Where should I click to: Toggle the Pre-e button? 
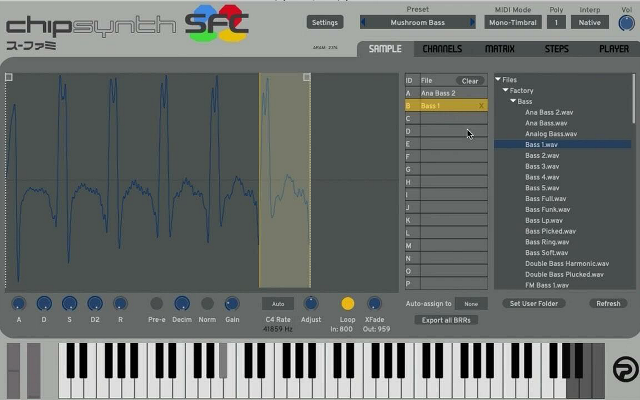(x=157, y=304)
